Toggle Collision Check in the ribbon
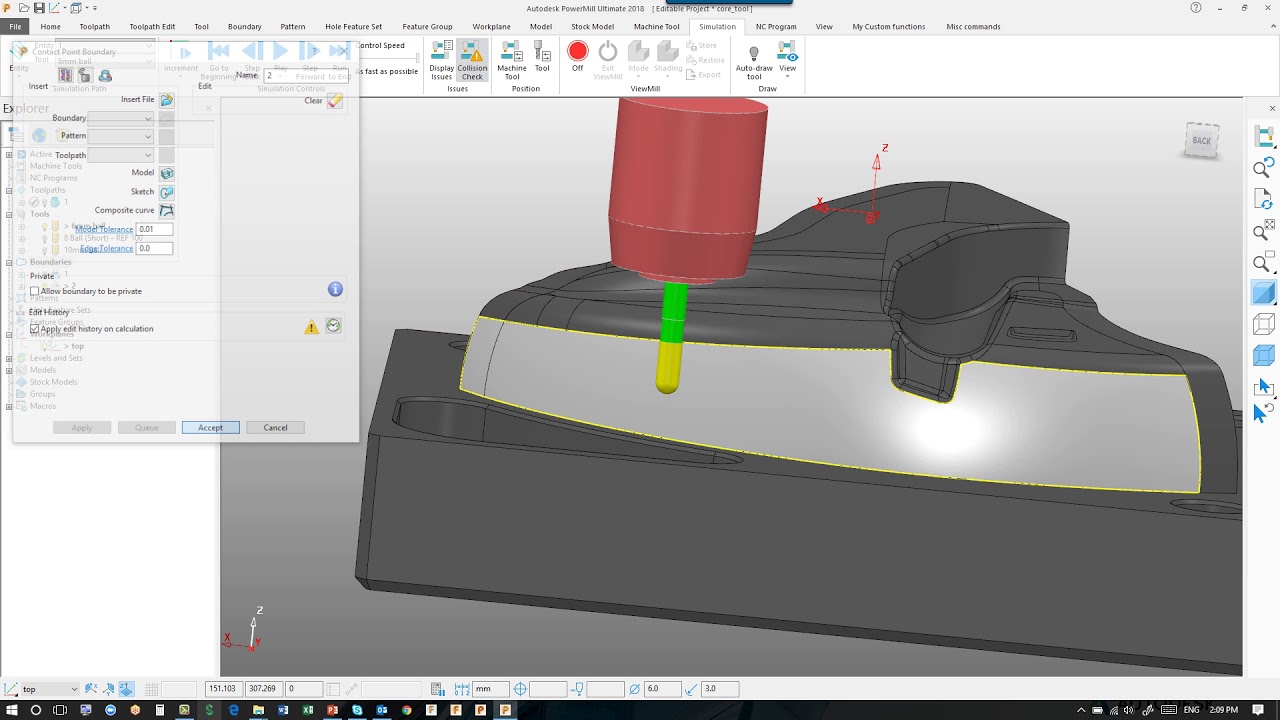Image resolution: width=1280 pixels, height=720 pixels. coord(472,62)
